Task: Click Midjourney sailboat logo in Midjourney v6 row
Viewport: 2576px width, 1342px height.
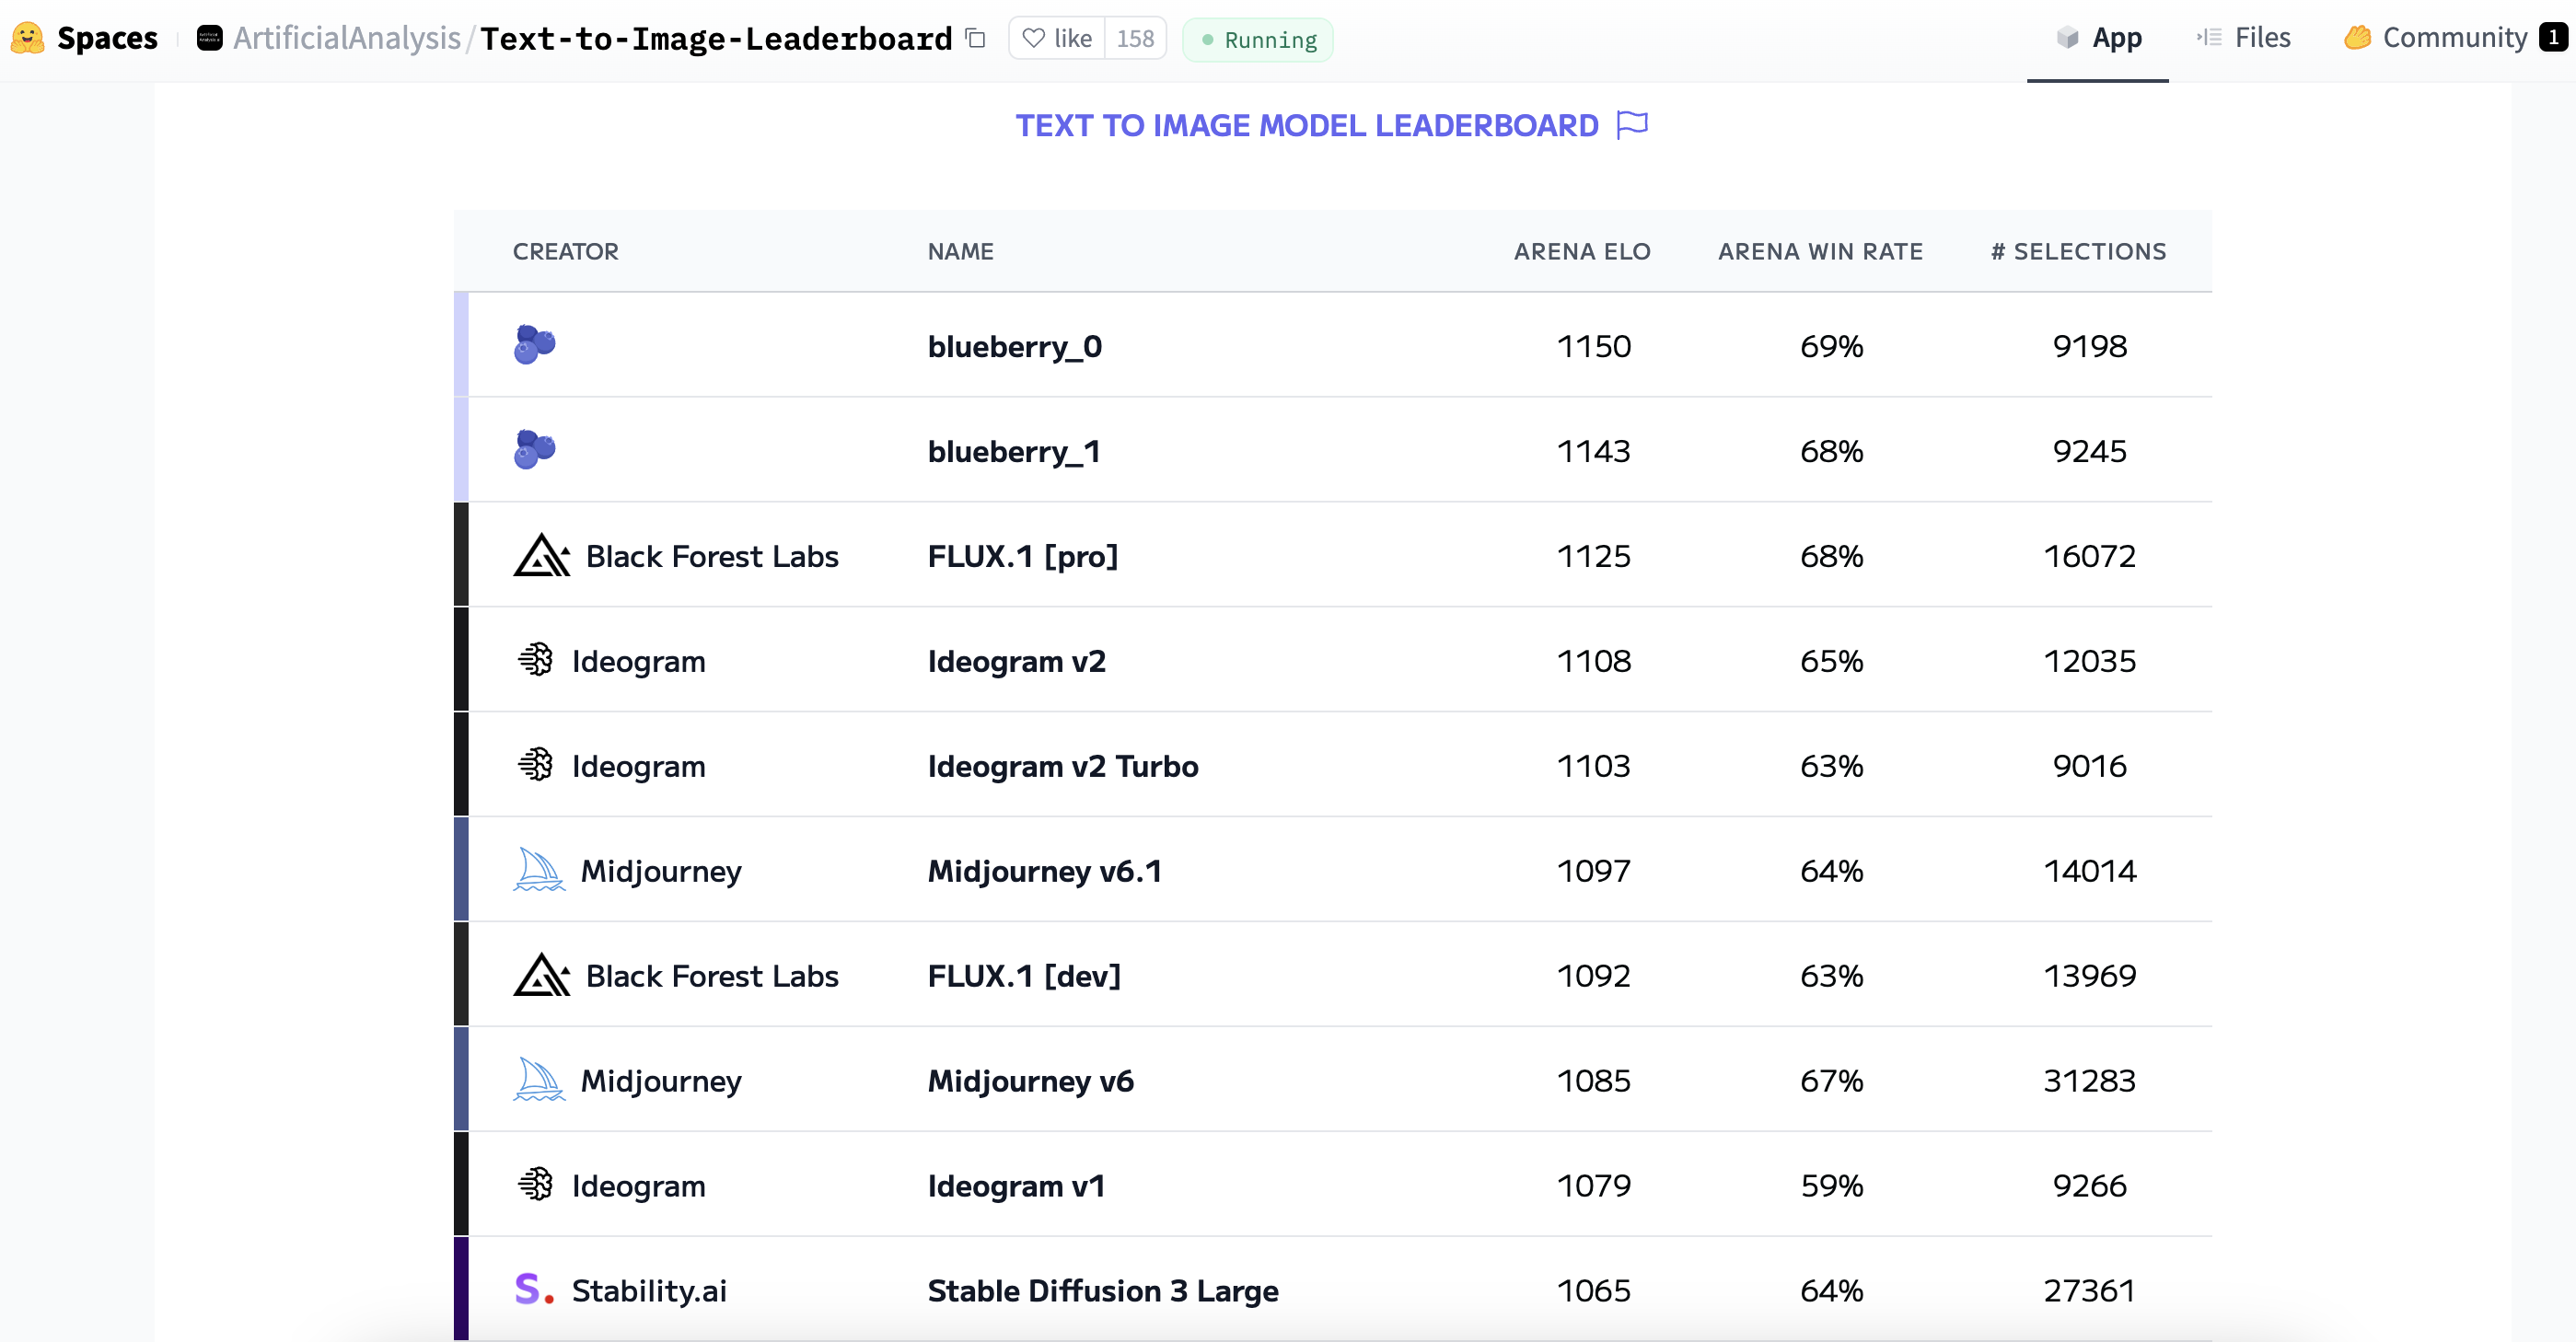Action: tap(539, 1080)
